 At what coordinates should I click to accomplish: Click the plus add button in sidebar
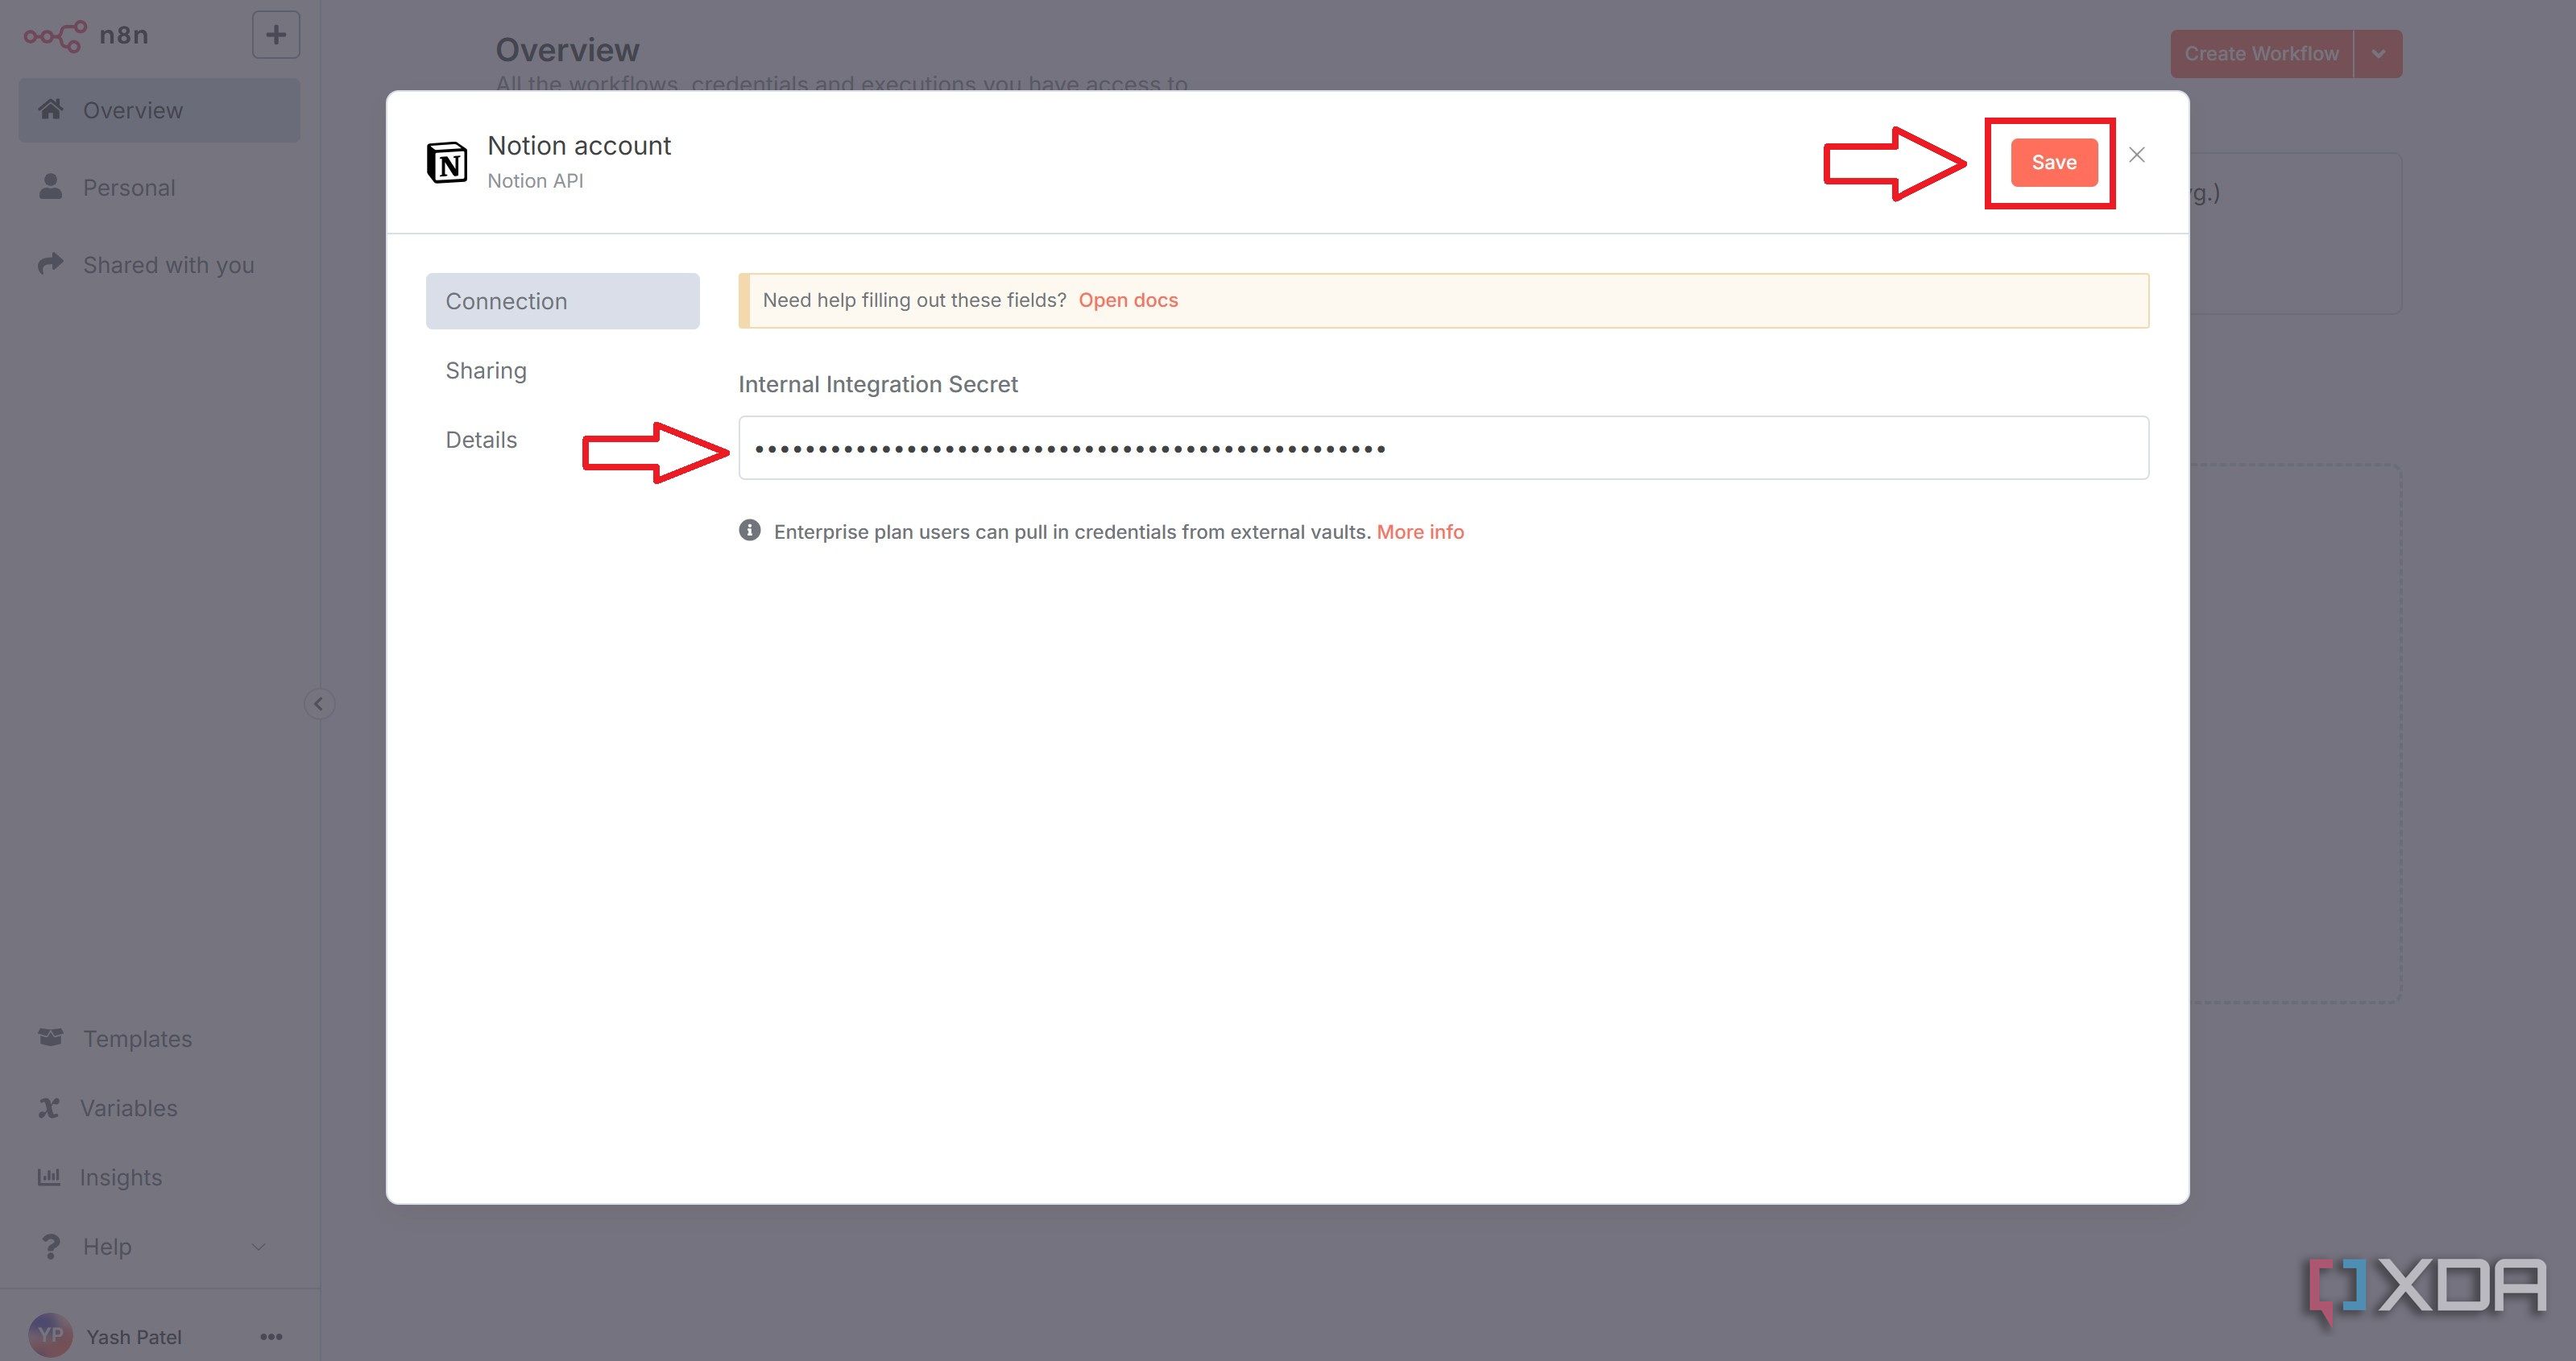[276, 35]
